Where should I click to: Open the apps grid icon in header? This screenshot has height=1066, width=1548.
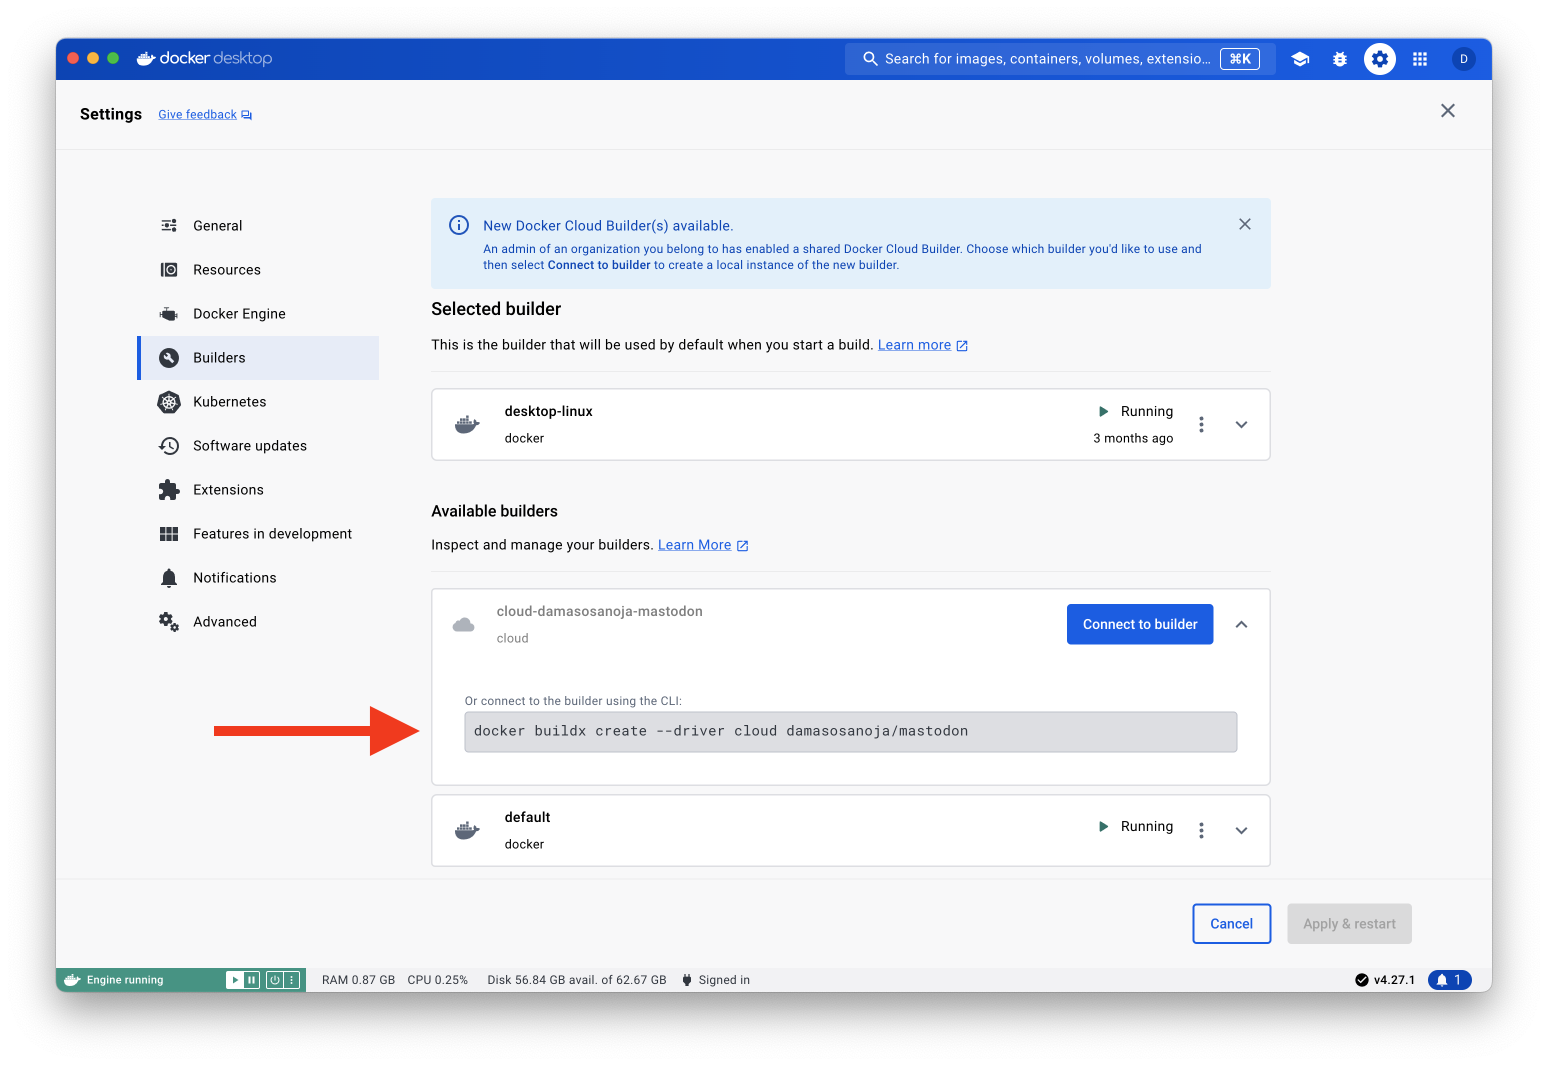(1420, 59)
